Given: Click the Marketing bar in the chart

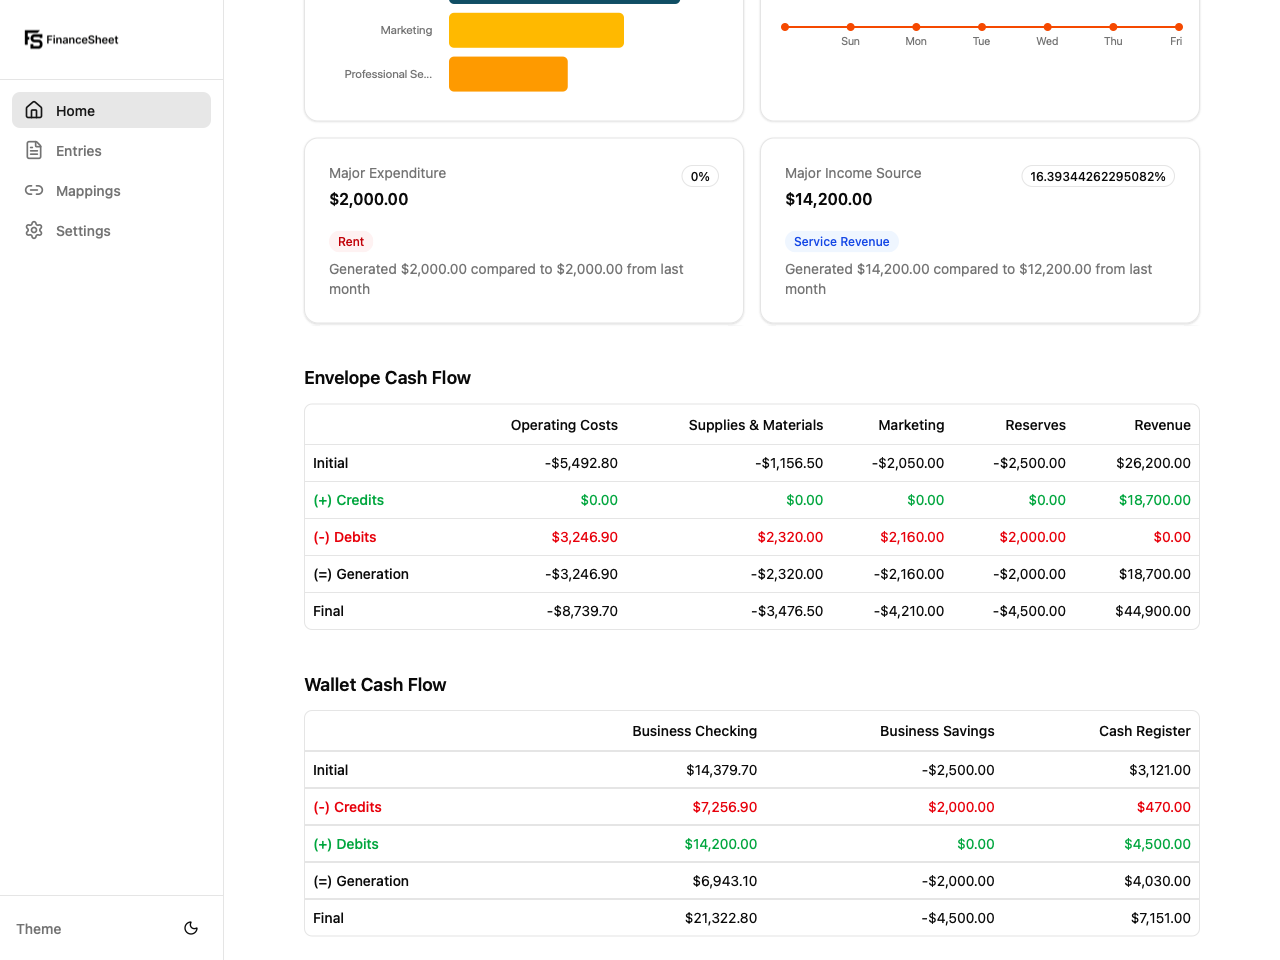Looking at the screenshot, I should (536, 30).
